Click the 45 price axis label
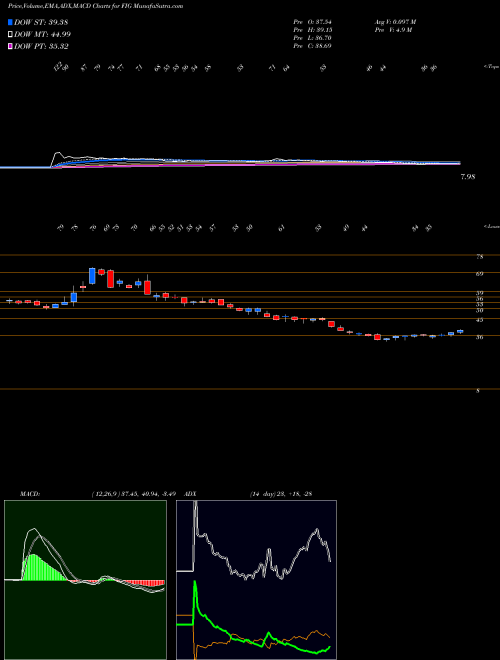500x660 pixels. (x=479, y=320)
